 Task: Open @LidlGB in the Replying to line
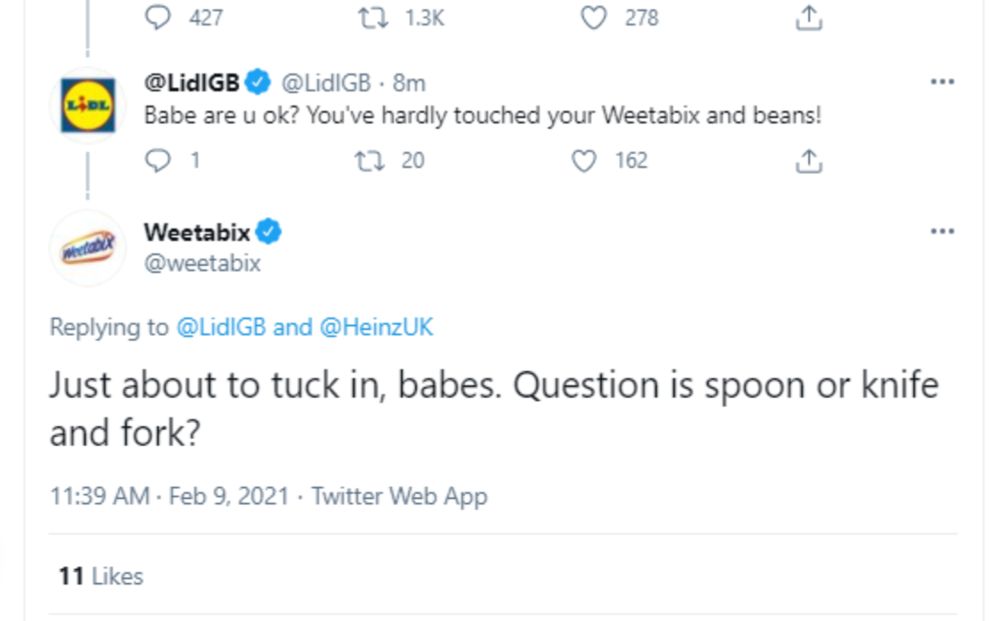[221, 327]
